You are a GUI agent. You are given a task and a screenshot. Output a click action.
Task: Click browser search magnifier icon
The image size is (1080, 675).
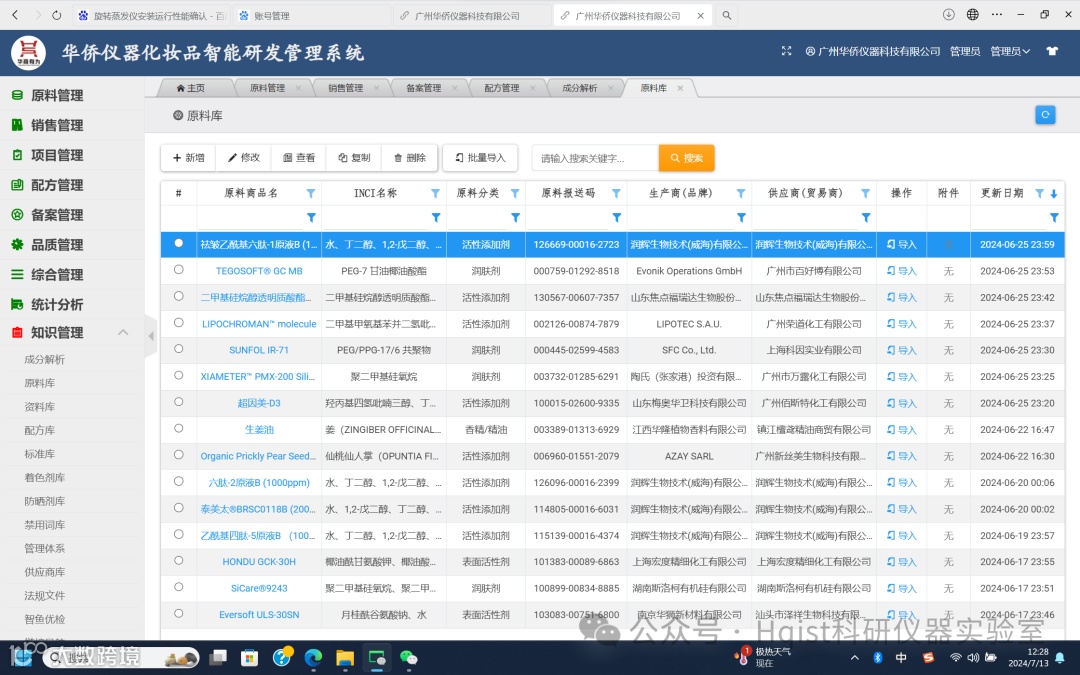tap(726, 15)
